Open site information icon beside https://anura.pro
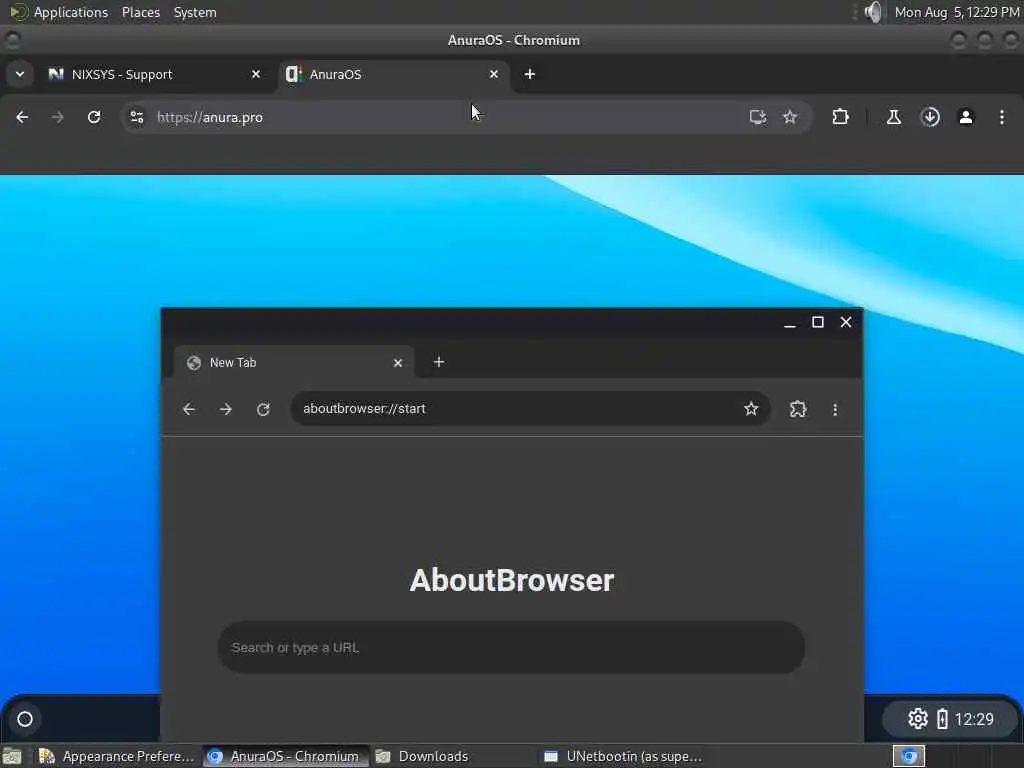Viewport: 1024px width, 768px height. tap(136, 117)
